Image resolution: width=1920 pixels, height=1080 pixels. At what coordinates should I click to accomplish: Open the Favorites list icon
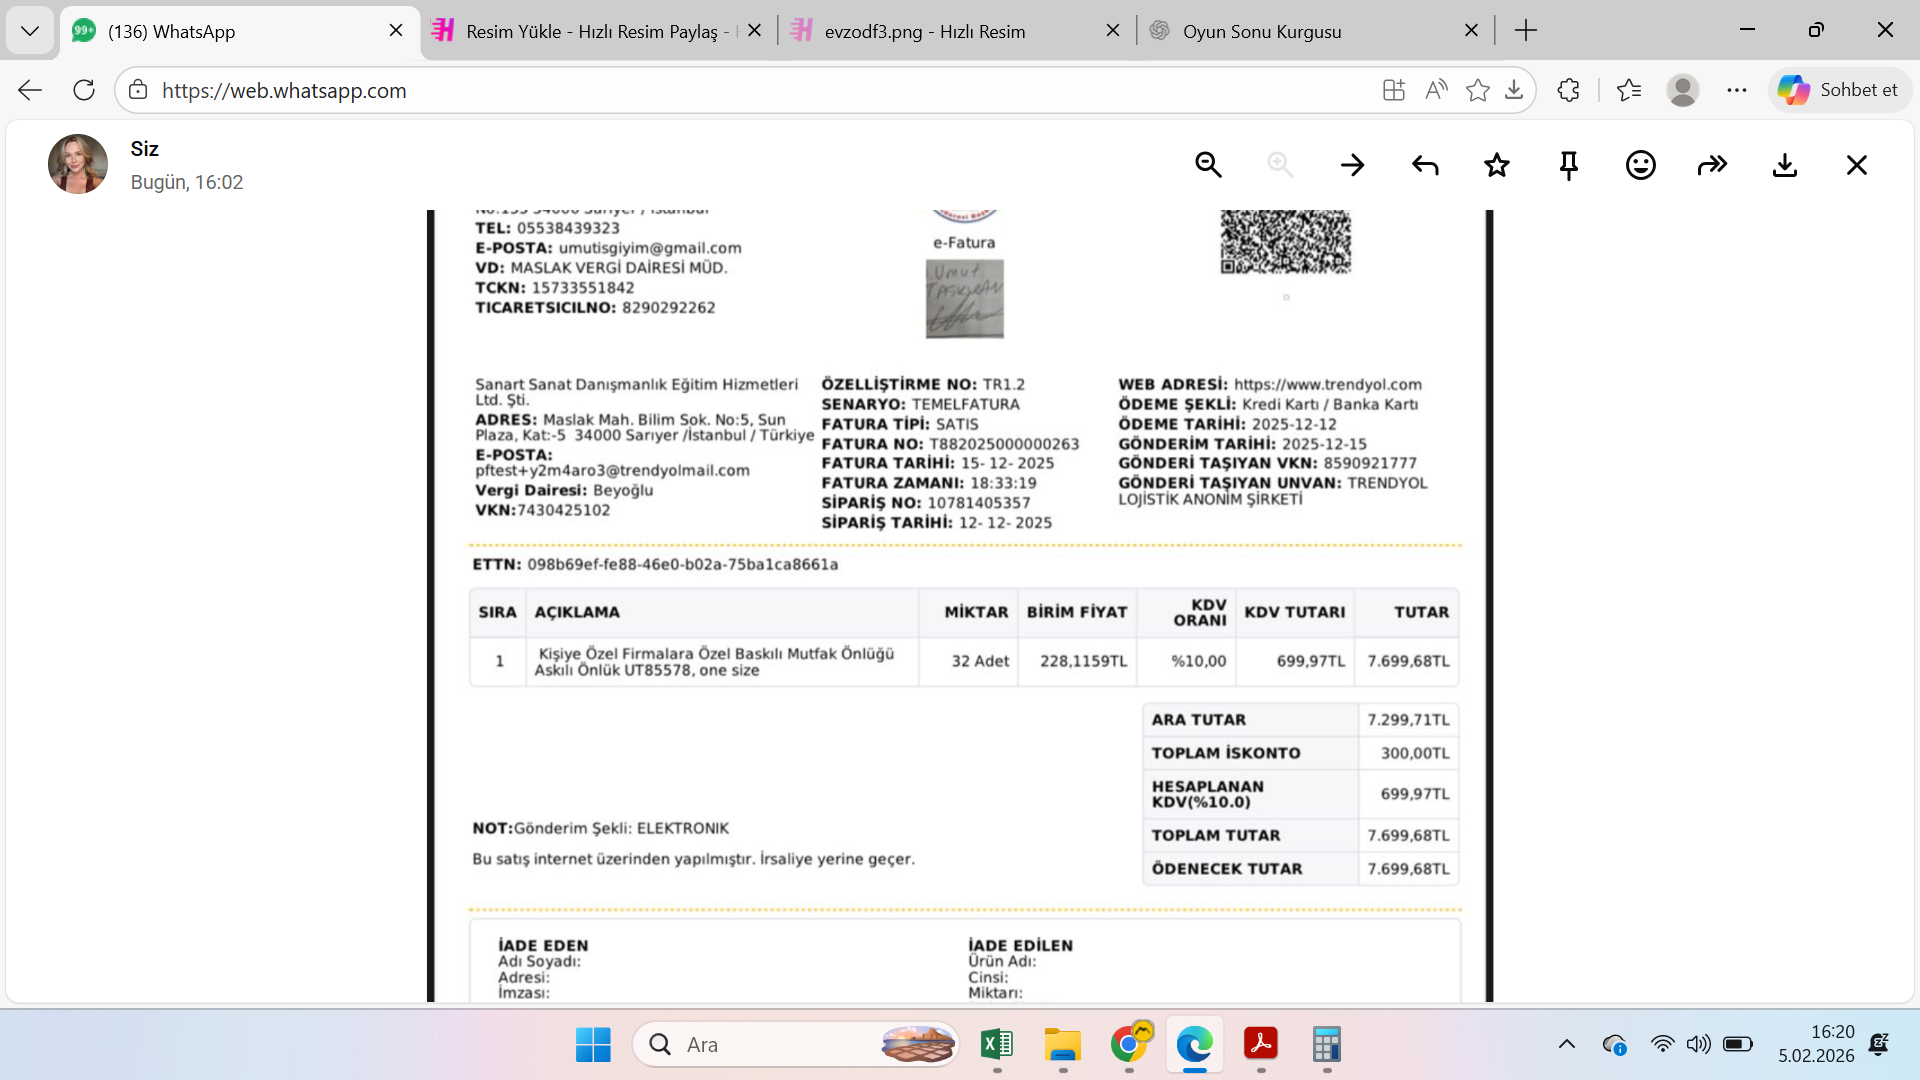pos(1629,90)
